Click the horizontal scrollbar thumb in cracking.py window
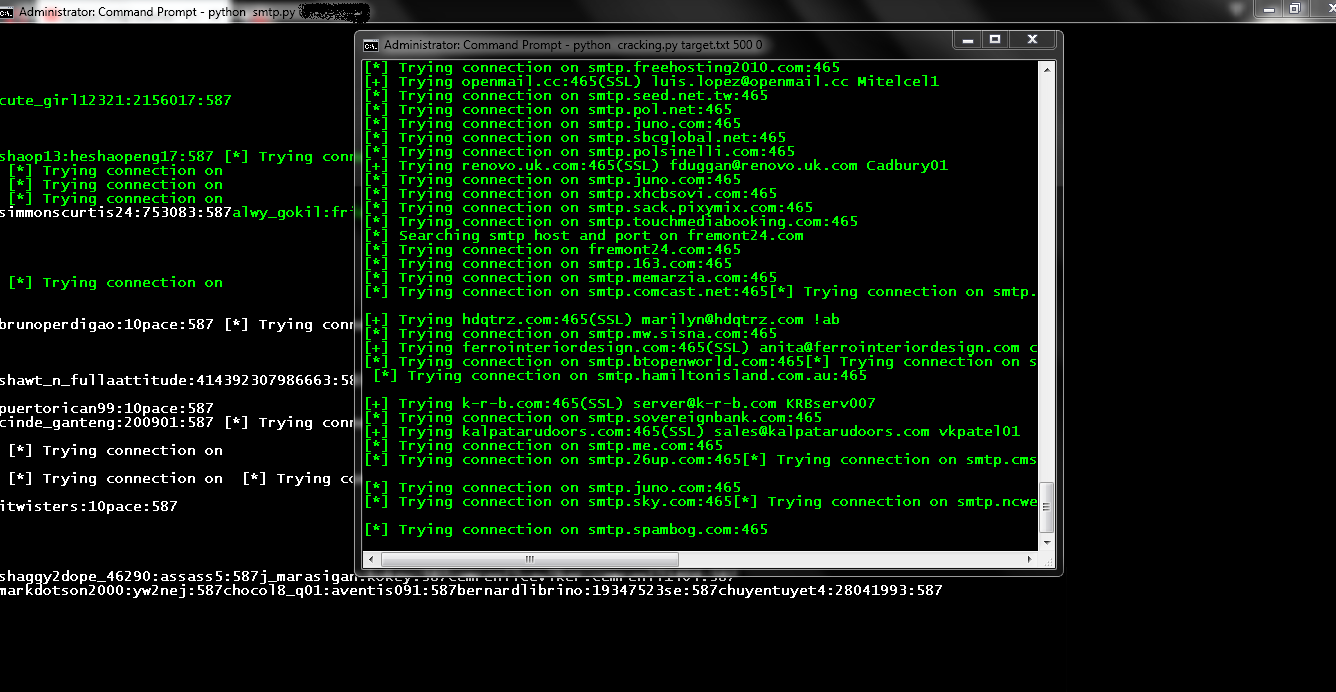The image size is (1336, 692). 529,559
